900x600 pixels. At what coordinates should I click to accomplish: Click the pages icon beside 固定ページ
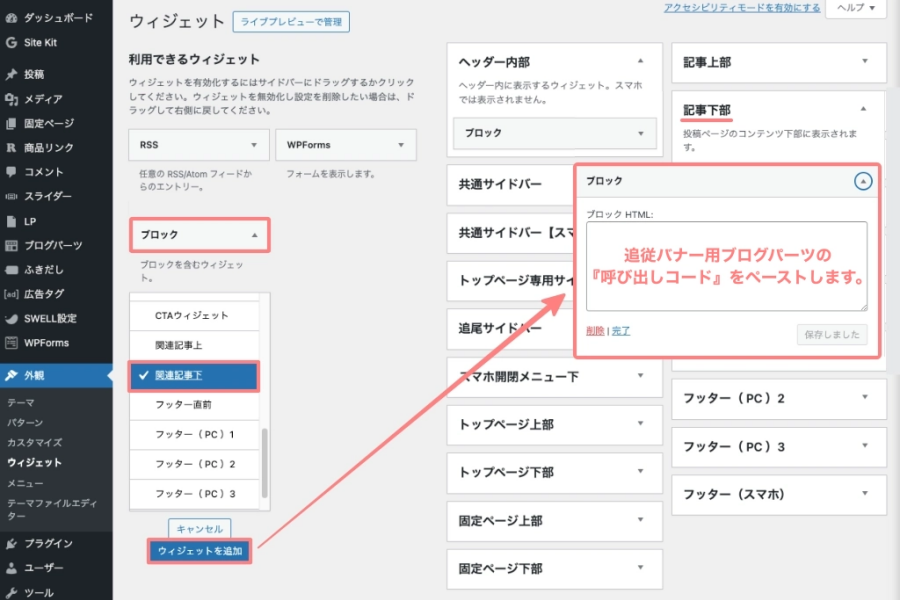pyautogui.click(x=11, y=123)
